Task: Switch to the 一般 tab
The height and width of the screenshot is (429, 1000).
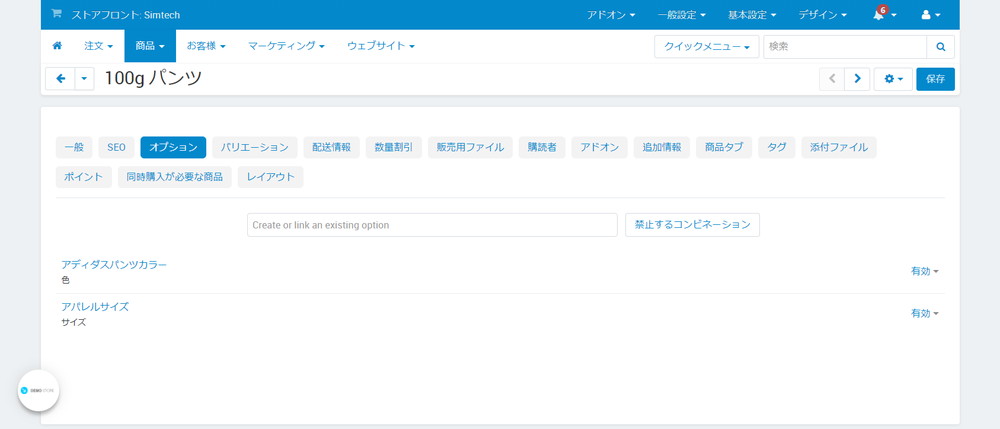Action: (74, 147)
